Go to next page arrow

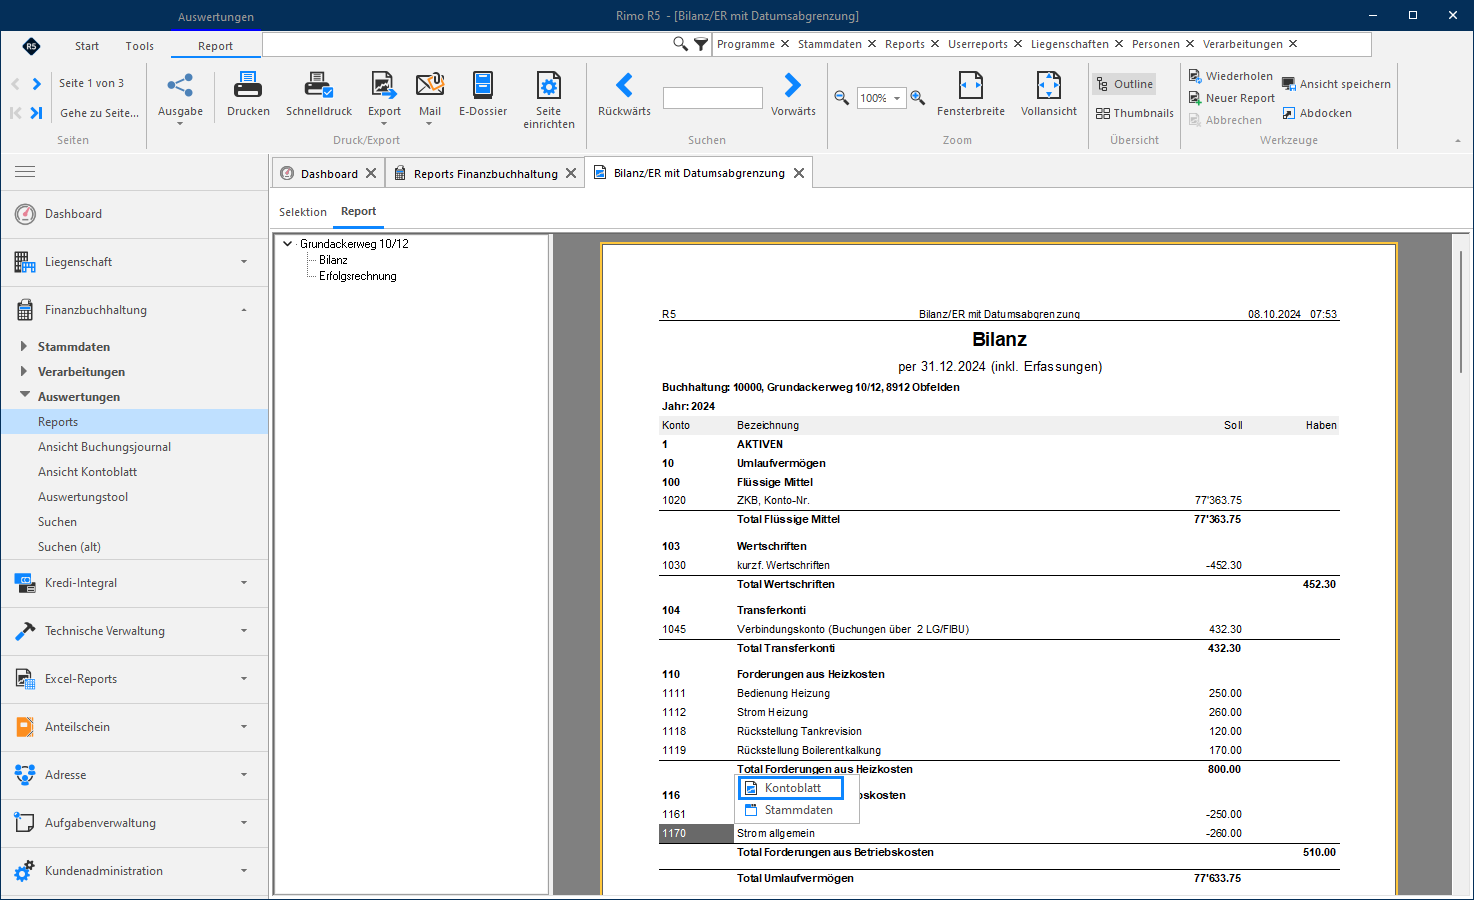tap(37, 84)
